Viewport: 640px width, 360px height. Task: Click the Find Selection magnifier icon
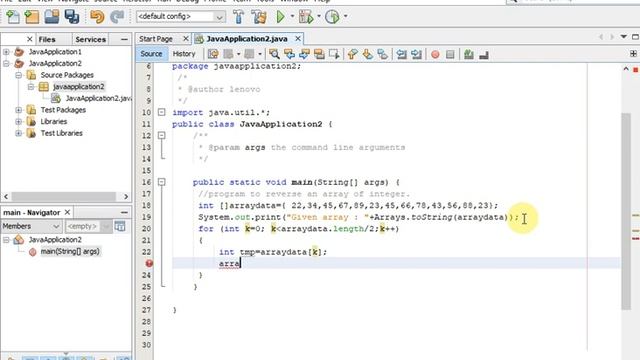pyautogui.click(x=274, y=54)
